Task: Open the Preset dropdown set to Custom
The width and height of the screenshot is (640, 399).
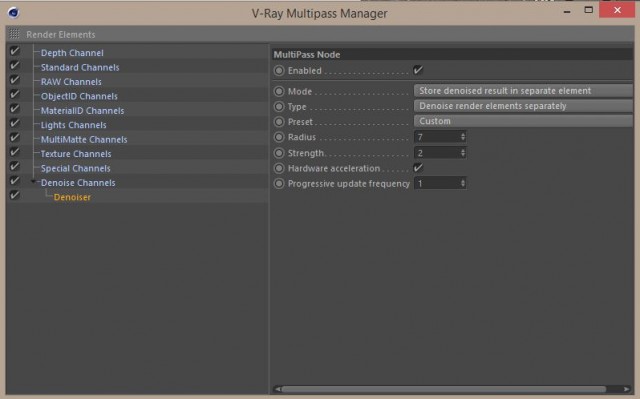Action: 523,121
